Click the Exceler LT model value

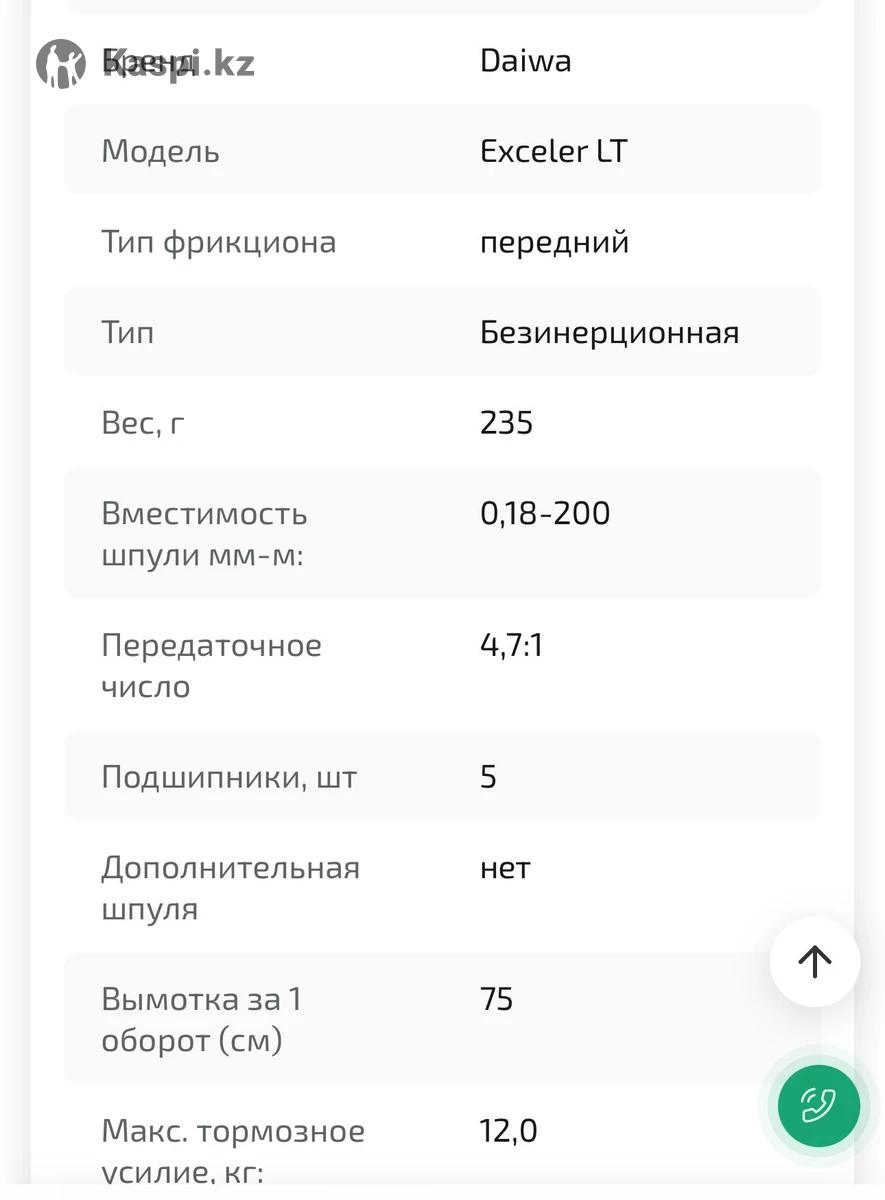click(553, 151)
